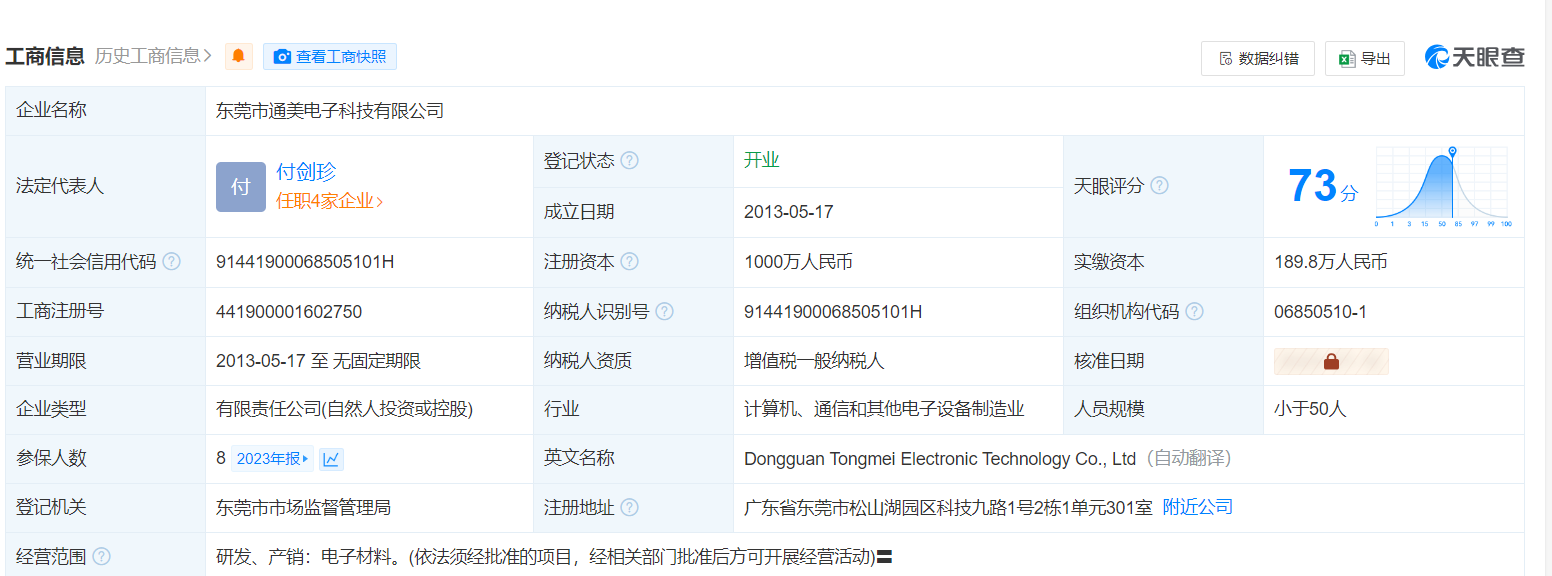Viewport: 1552px width, 576px height.
Task: Click the lock icon in 核准日期 row
Action: pos(1331,361)
